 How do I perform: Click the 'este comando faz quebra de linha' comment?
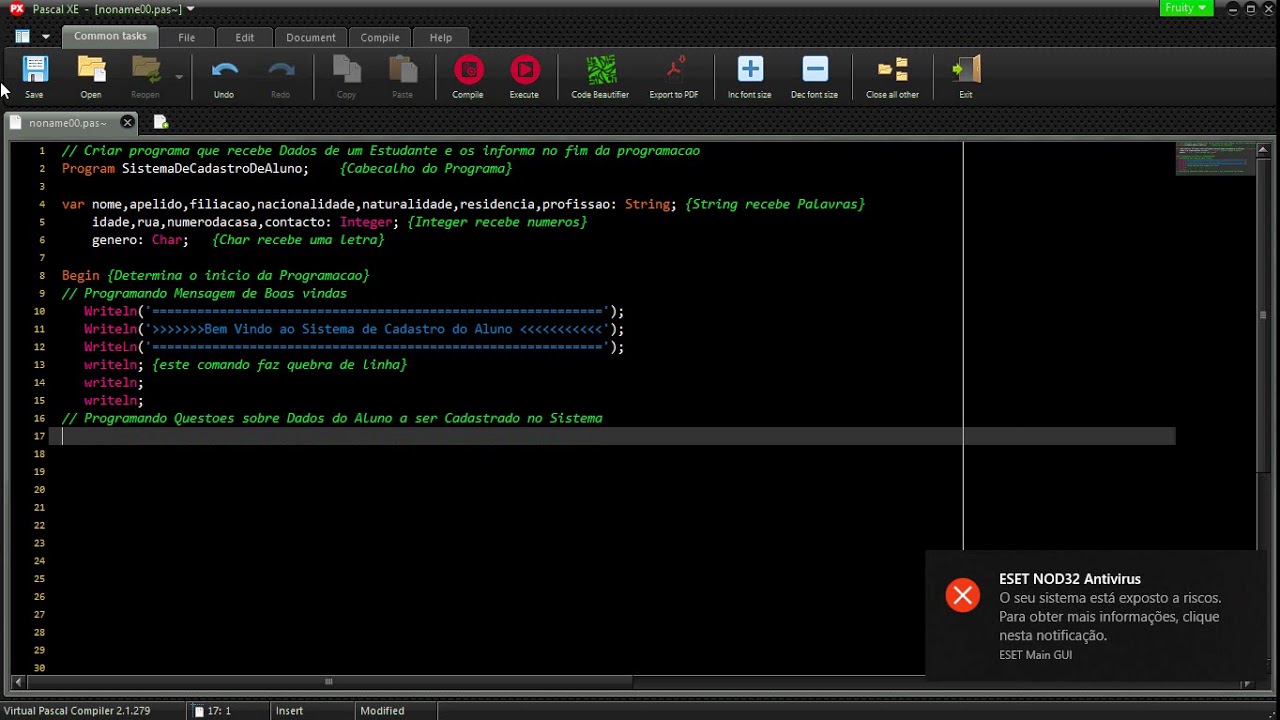tap(280, 365)
